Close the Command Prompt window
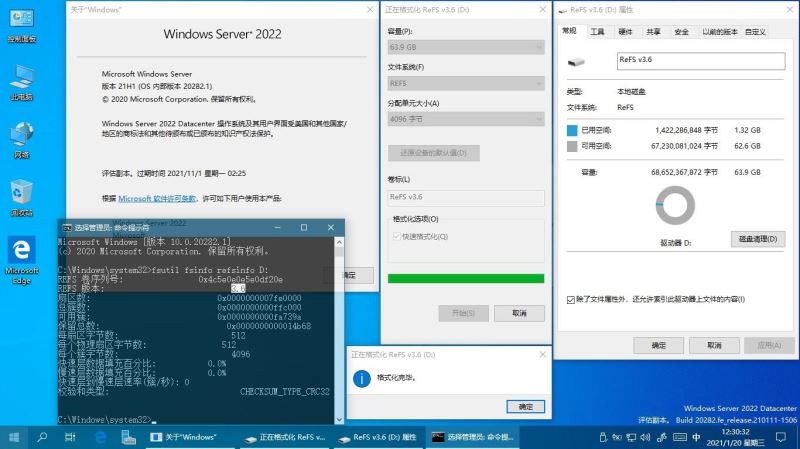Viewport: 800px width, 449px height. (331, 228)
